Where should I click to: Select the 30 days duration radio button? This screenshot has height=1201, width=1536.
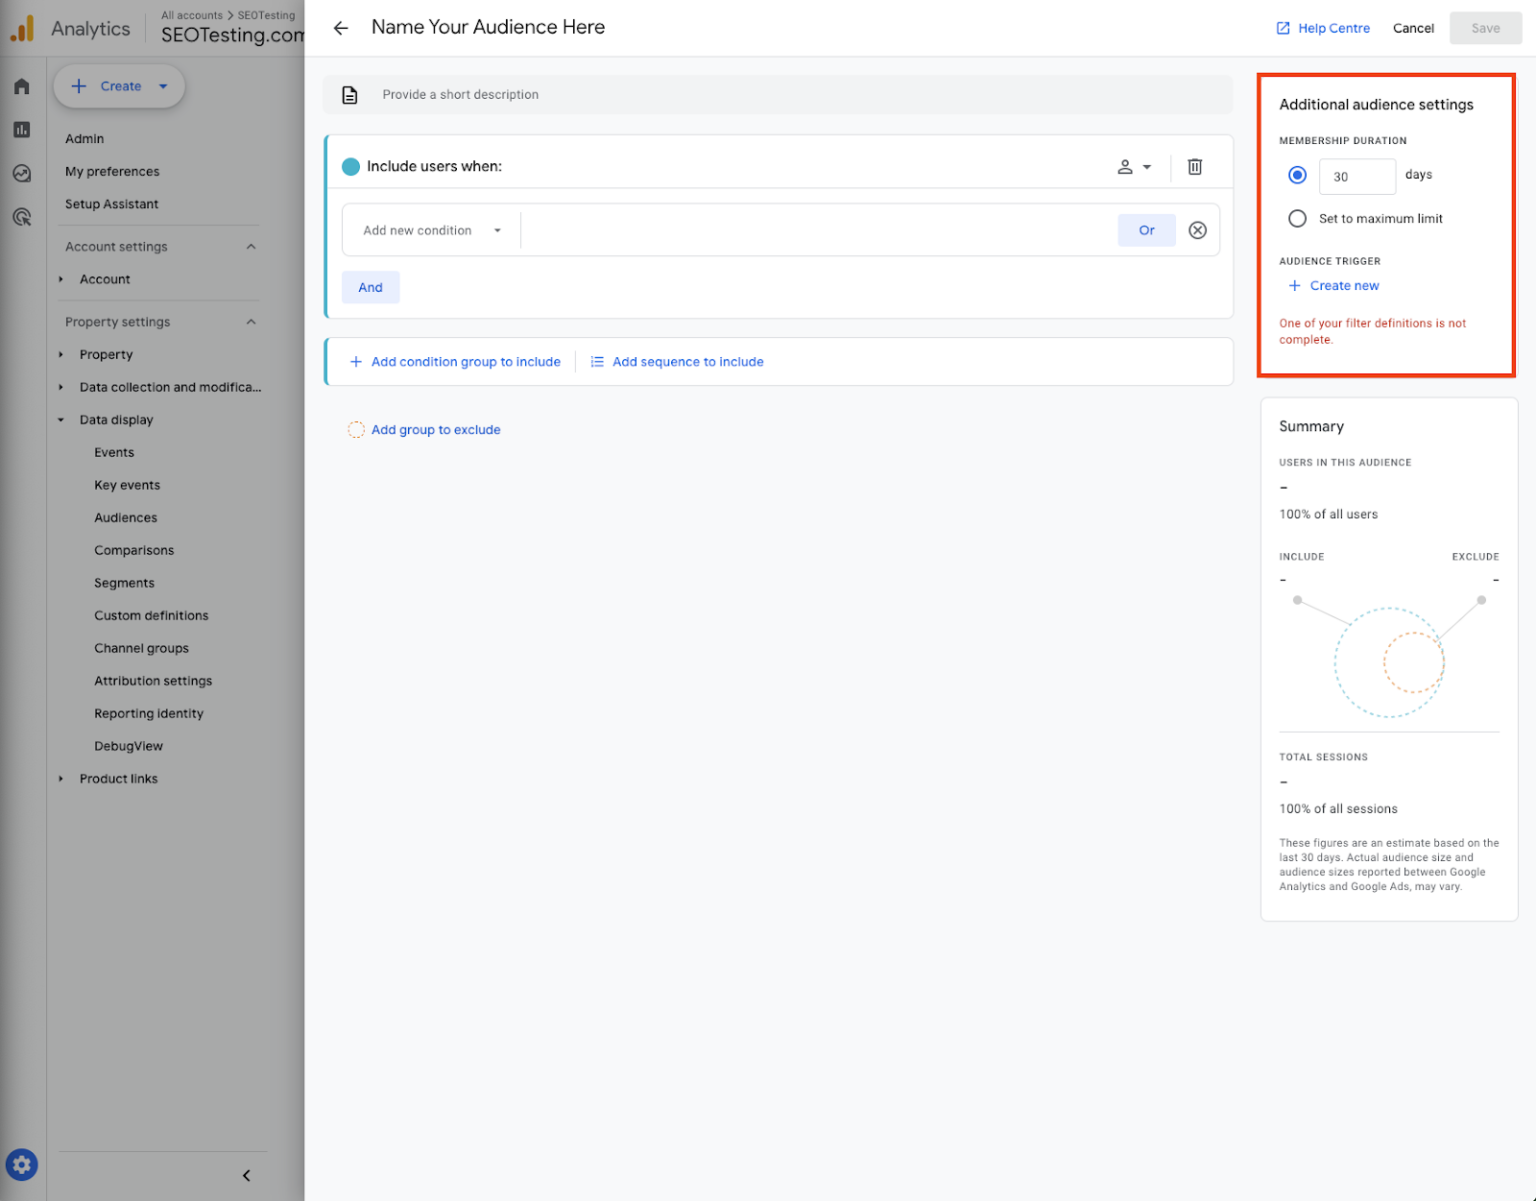(1297, 175)
